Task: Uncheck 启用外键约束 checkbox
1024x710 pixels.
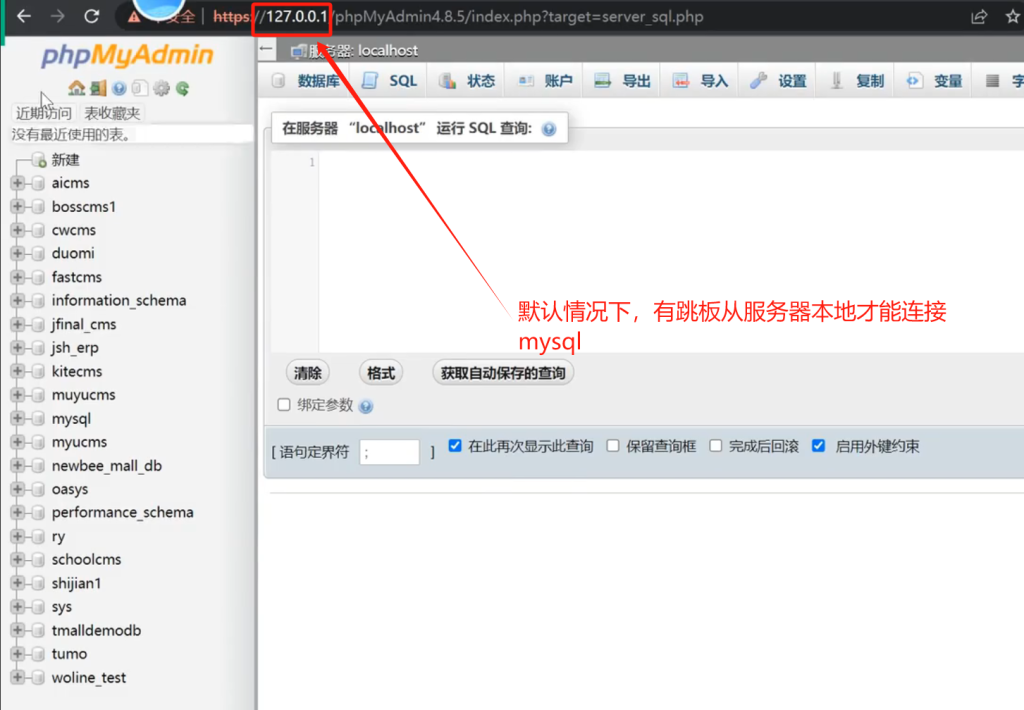Action: pos(818,446)
